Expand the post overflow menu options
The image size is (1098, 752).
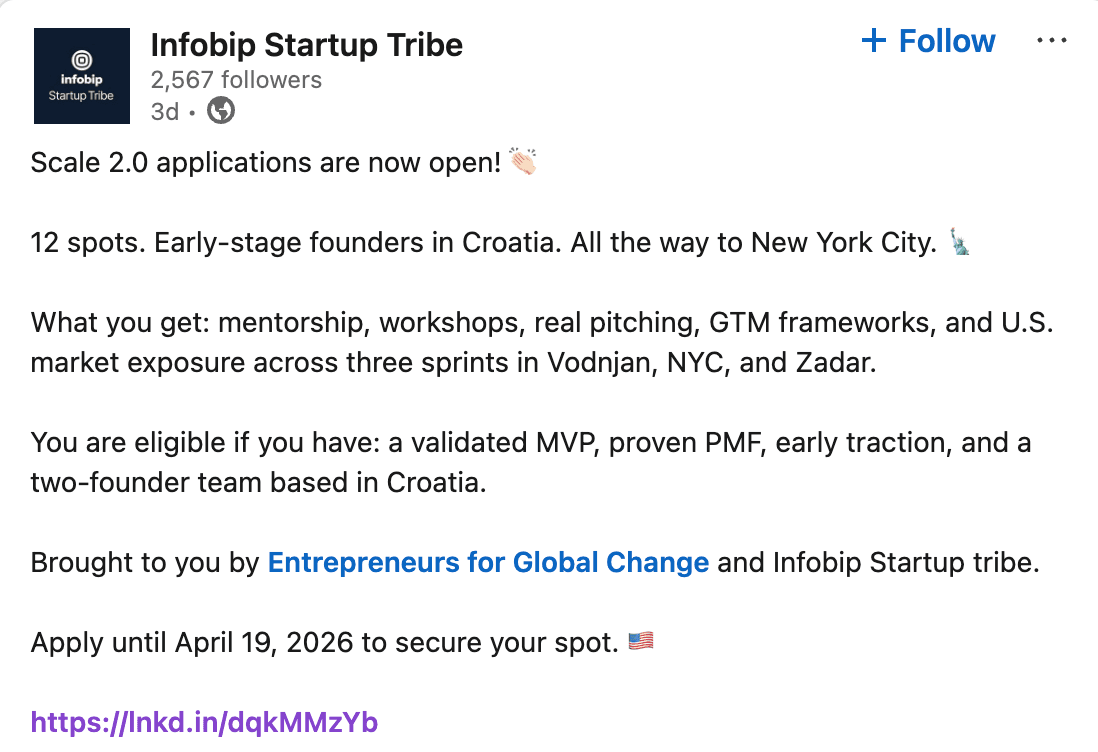pos(1052,40)
